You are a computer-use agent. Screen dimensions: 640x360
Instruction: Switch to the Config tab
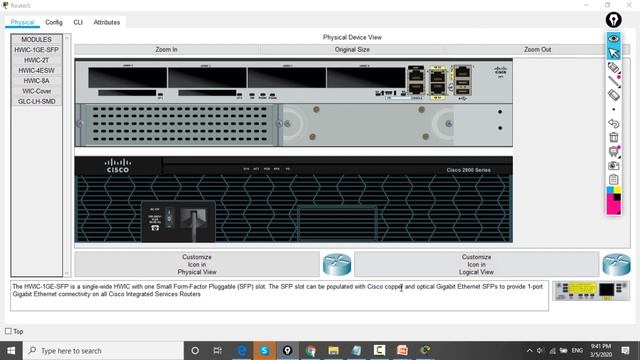[x=54, y=22]
